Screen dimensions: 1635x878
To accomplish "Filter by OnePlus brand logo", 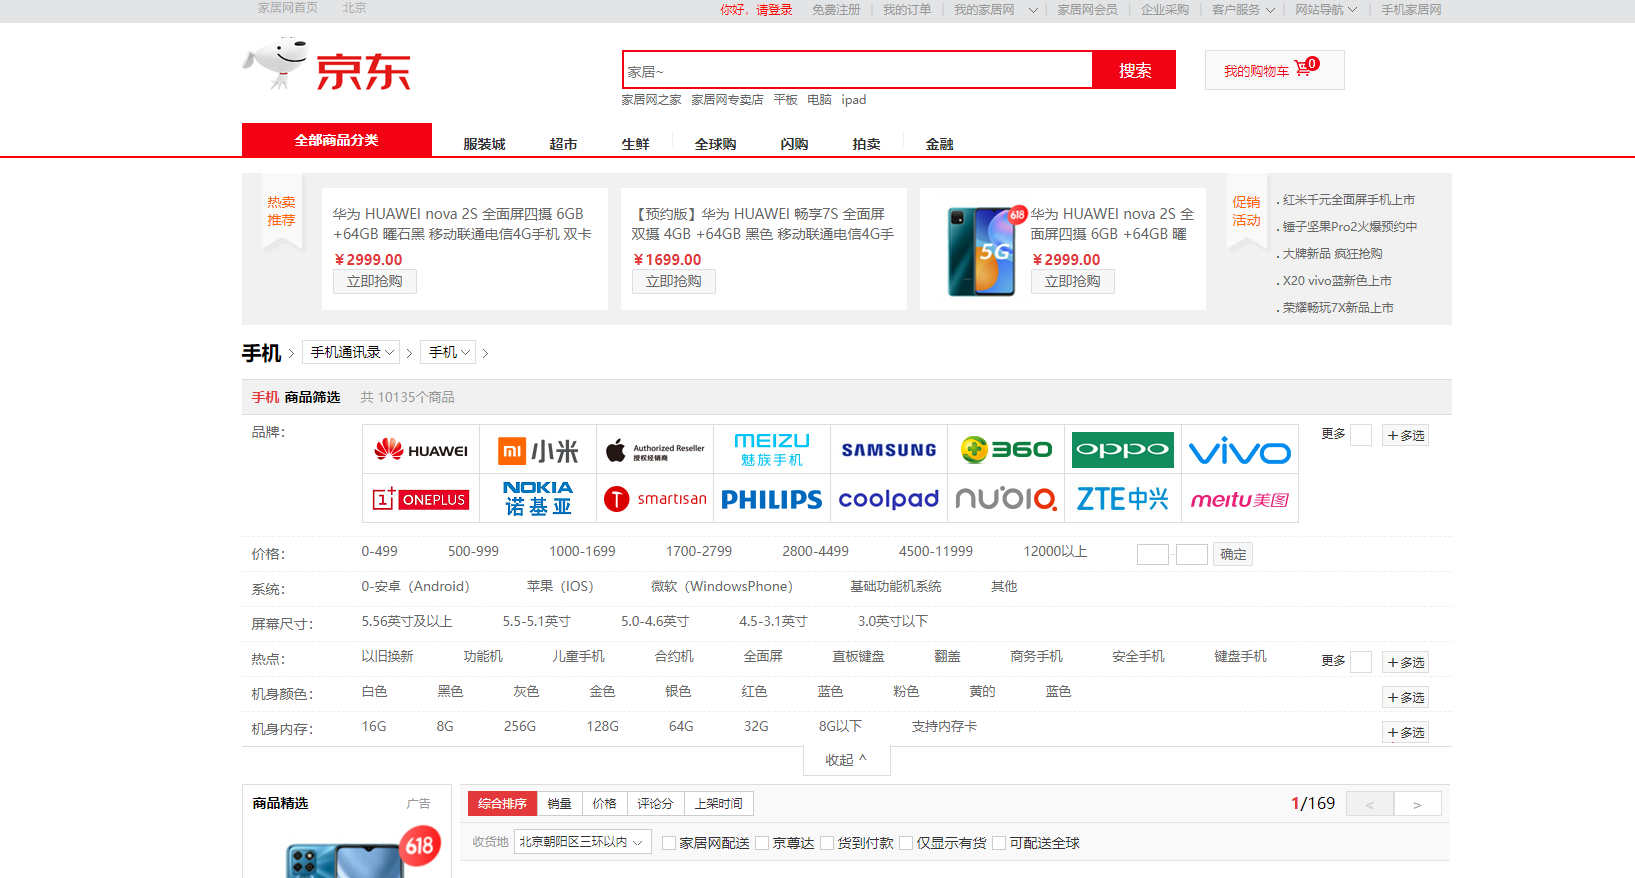I will click(x=421, y=499).
